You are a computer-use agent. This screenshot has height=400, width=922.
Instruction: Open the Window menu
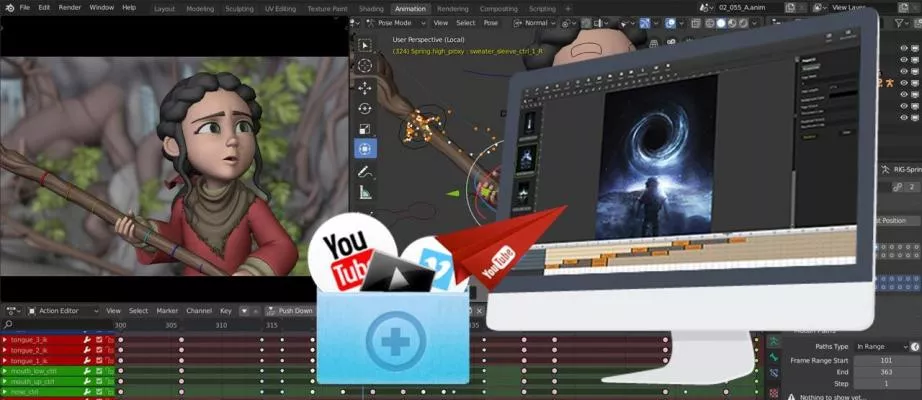[102, 8]
